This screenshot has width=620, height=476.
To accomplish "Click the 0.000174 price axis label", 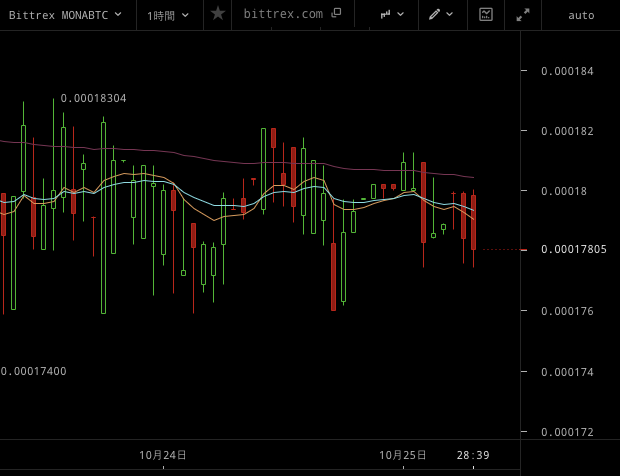I will tap(567, 372).
